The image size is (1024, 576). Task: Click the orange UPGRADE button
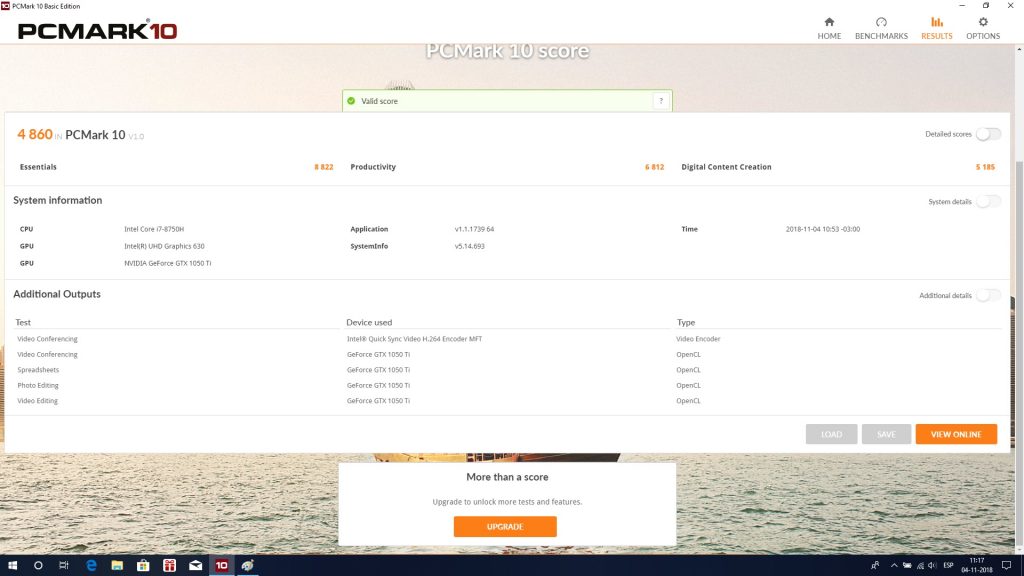pyautogui.click(x=505, y=527)
